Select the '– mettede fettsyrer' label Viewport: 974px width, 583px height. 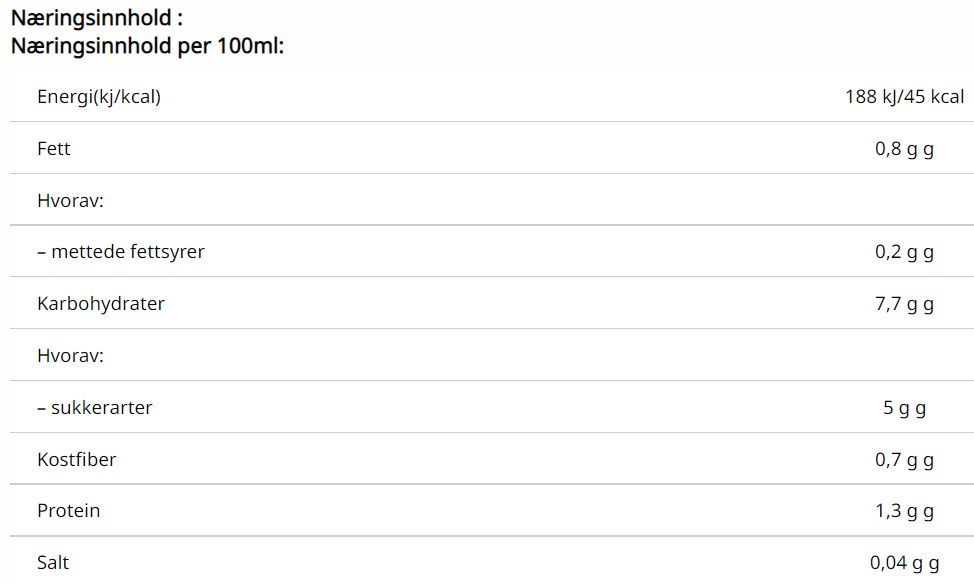click(x=121, y=252)
